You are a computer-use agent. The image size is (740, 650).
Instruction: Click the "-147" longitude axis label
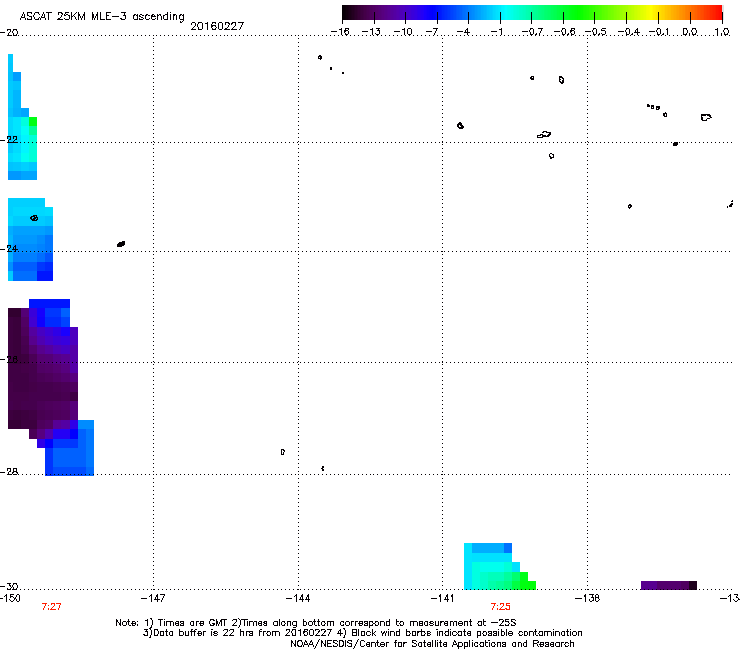click(x=153, y=598)
